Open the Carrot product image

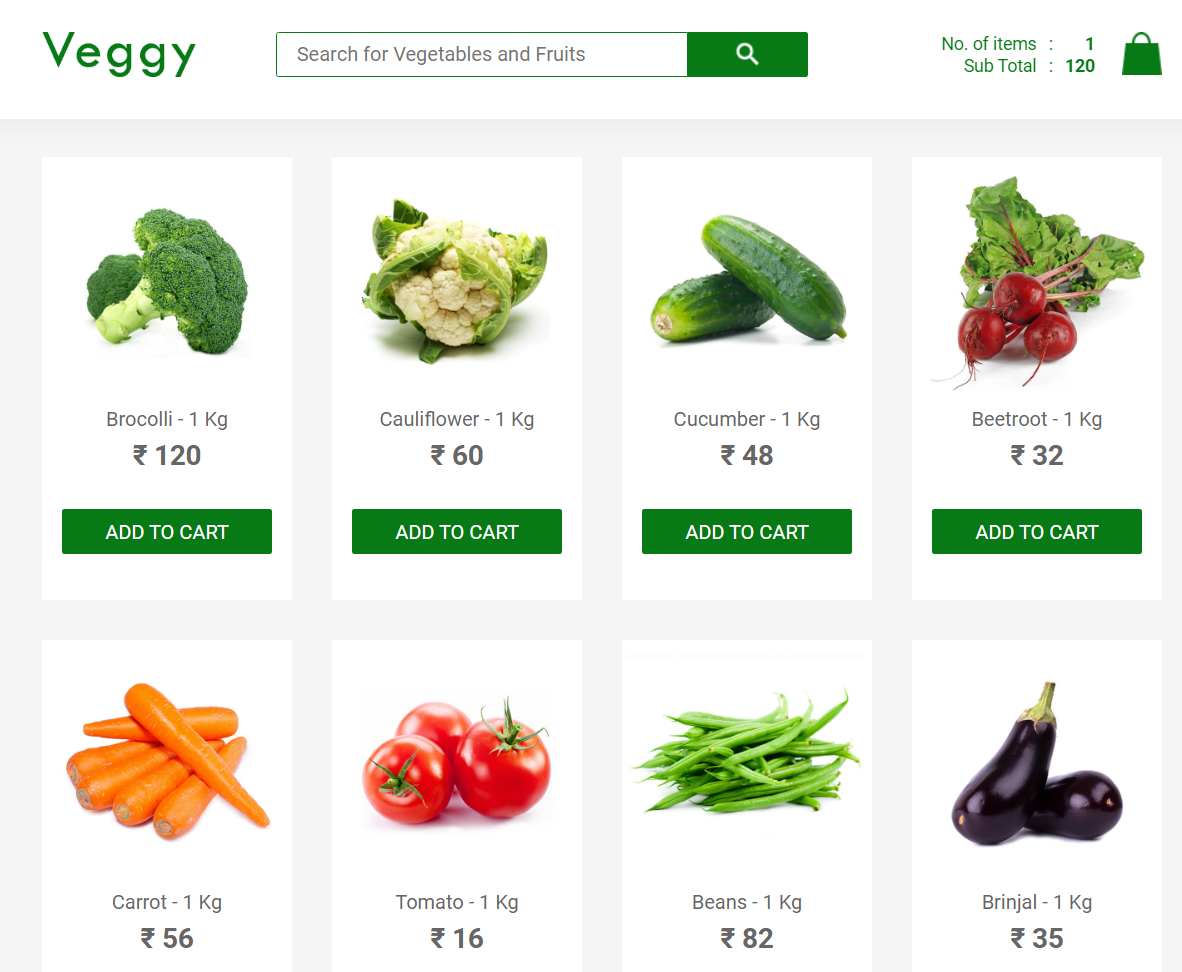pyautogui.click(x=167, y=760)
